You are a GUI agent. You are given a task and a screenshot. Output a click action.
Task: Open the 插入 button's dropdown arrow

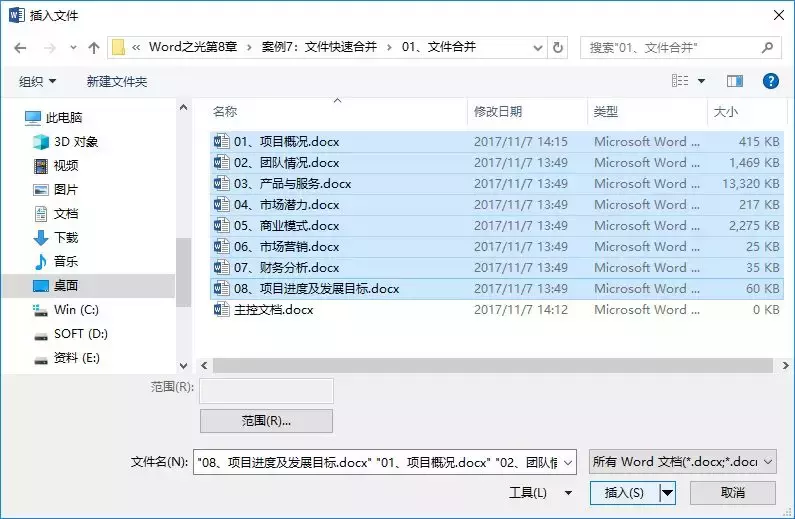(x=668, y=492)
